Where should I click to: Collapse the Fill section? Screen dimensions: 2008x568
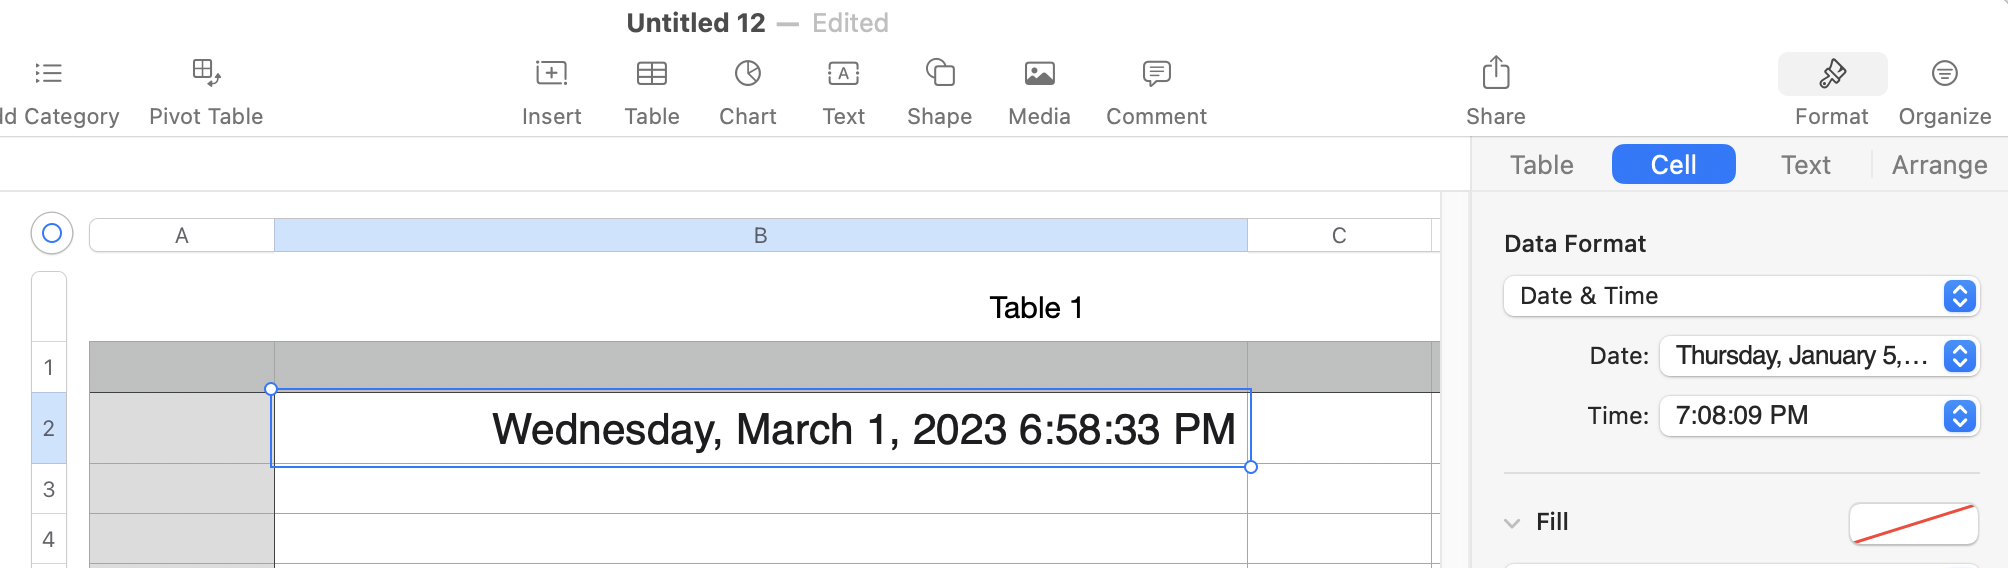pyautogui.click(x=1512, y=523)
